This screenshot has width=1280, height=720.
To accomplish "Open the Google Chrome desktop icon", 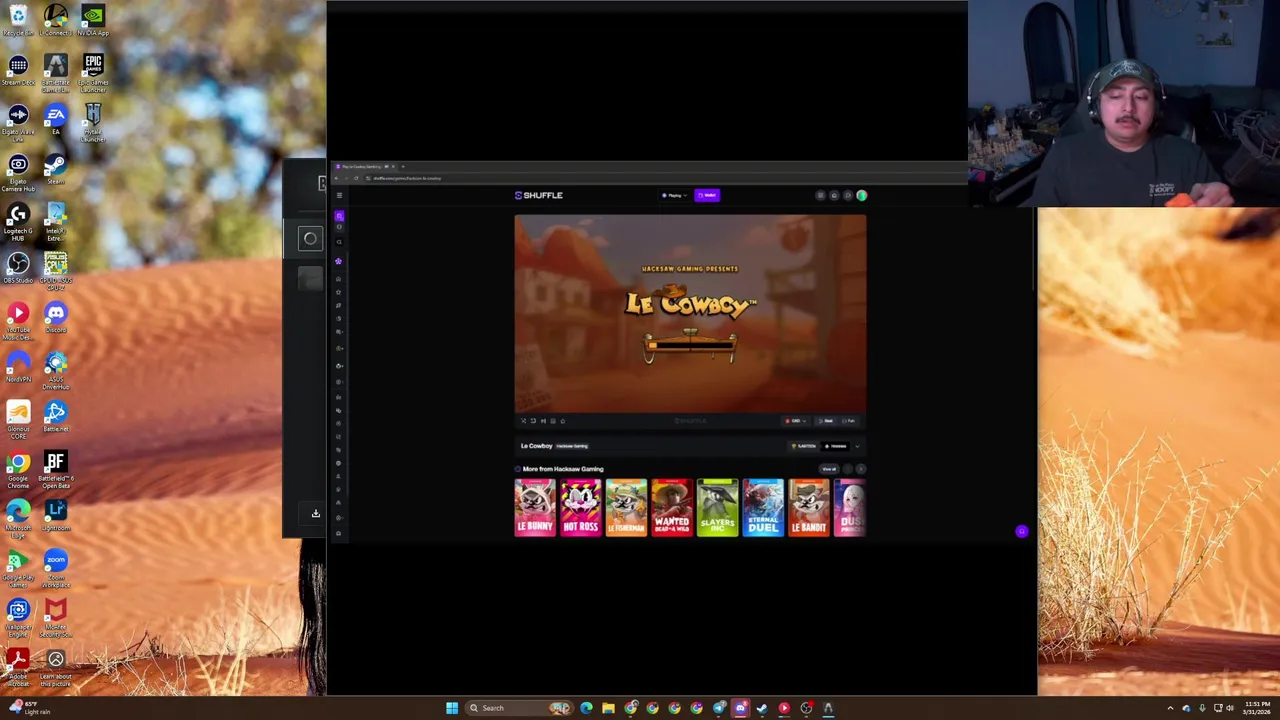I will pyautogui.click(x=18, y=470).
